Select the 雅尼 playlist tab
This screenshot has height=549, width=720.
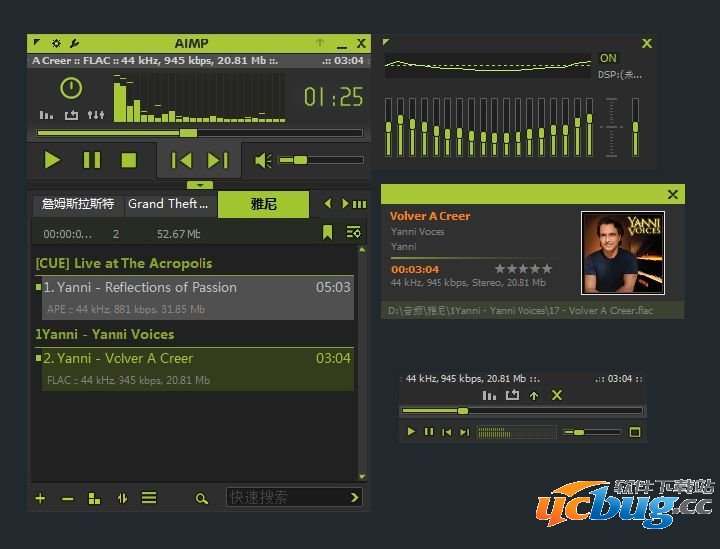(264, 204)
